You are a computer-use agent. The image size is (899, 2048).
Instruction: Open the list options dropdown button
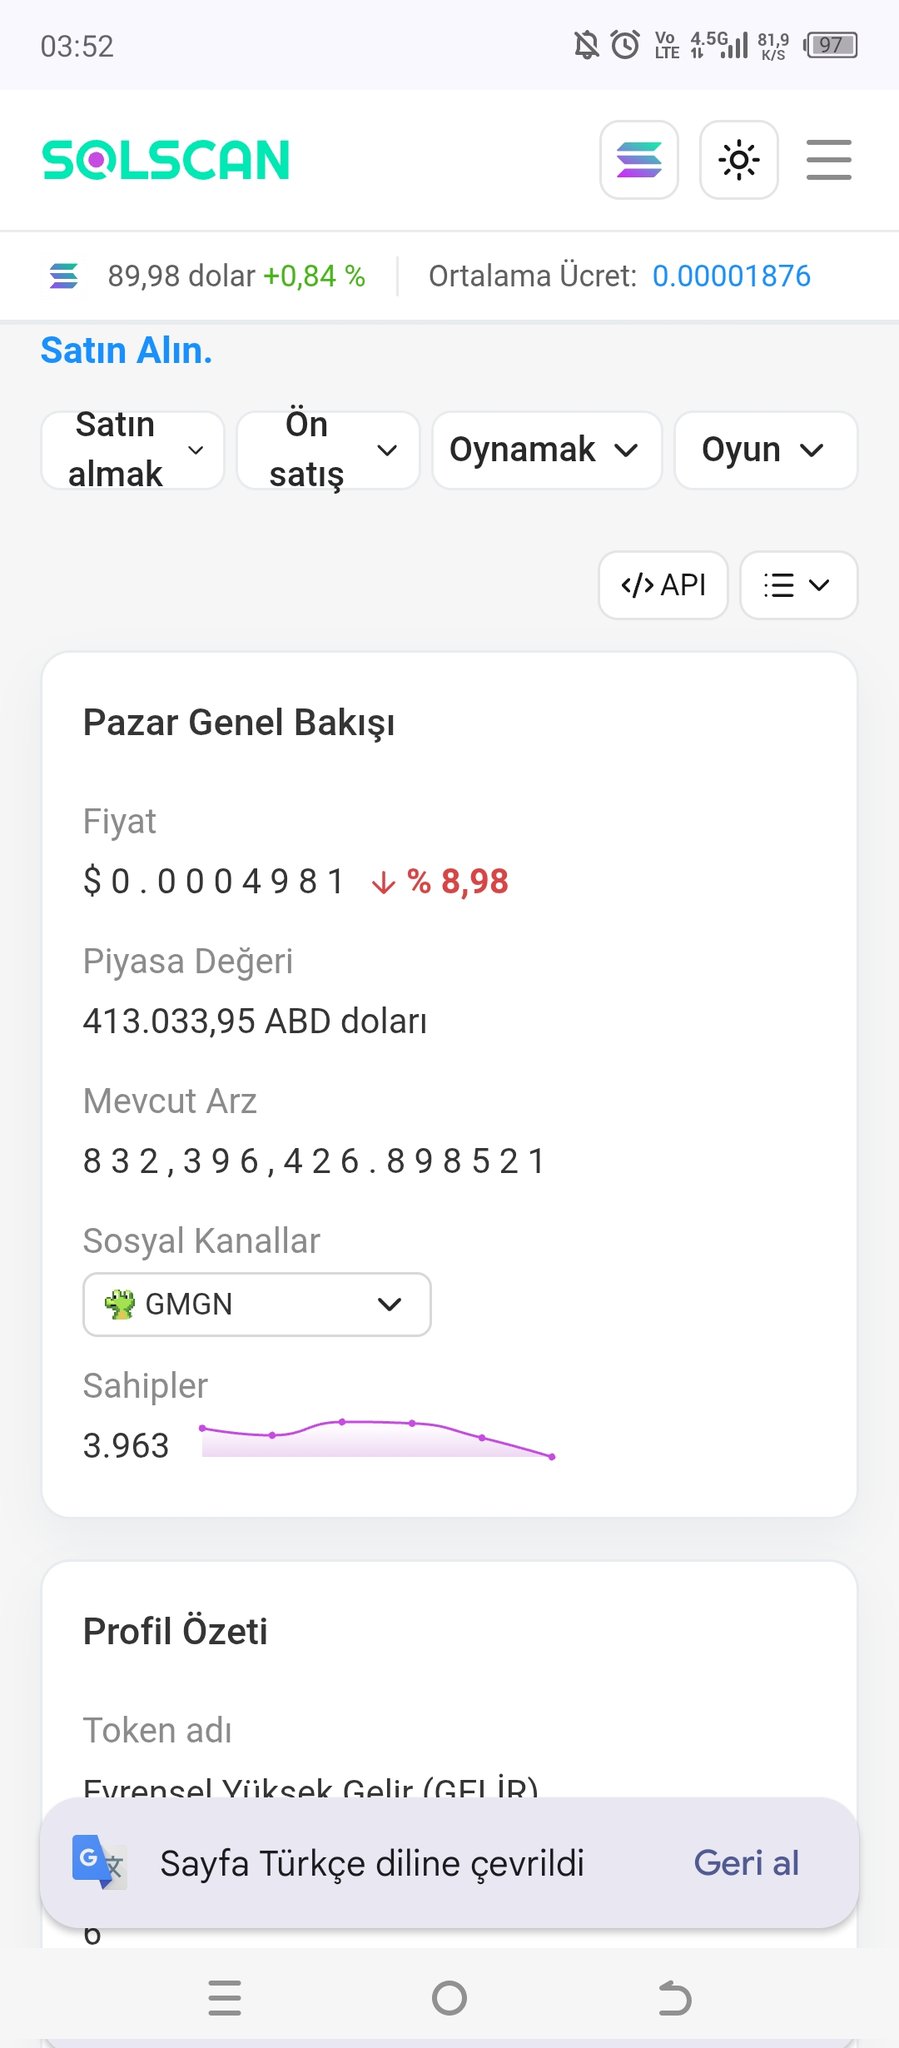[x=798, y=585]
